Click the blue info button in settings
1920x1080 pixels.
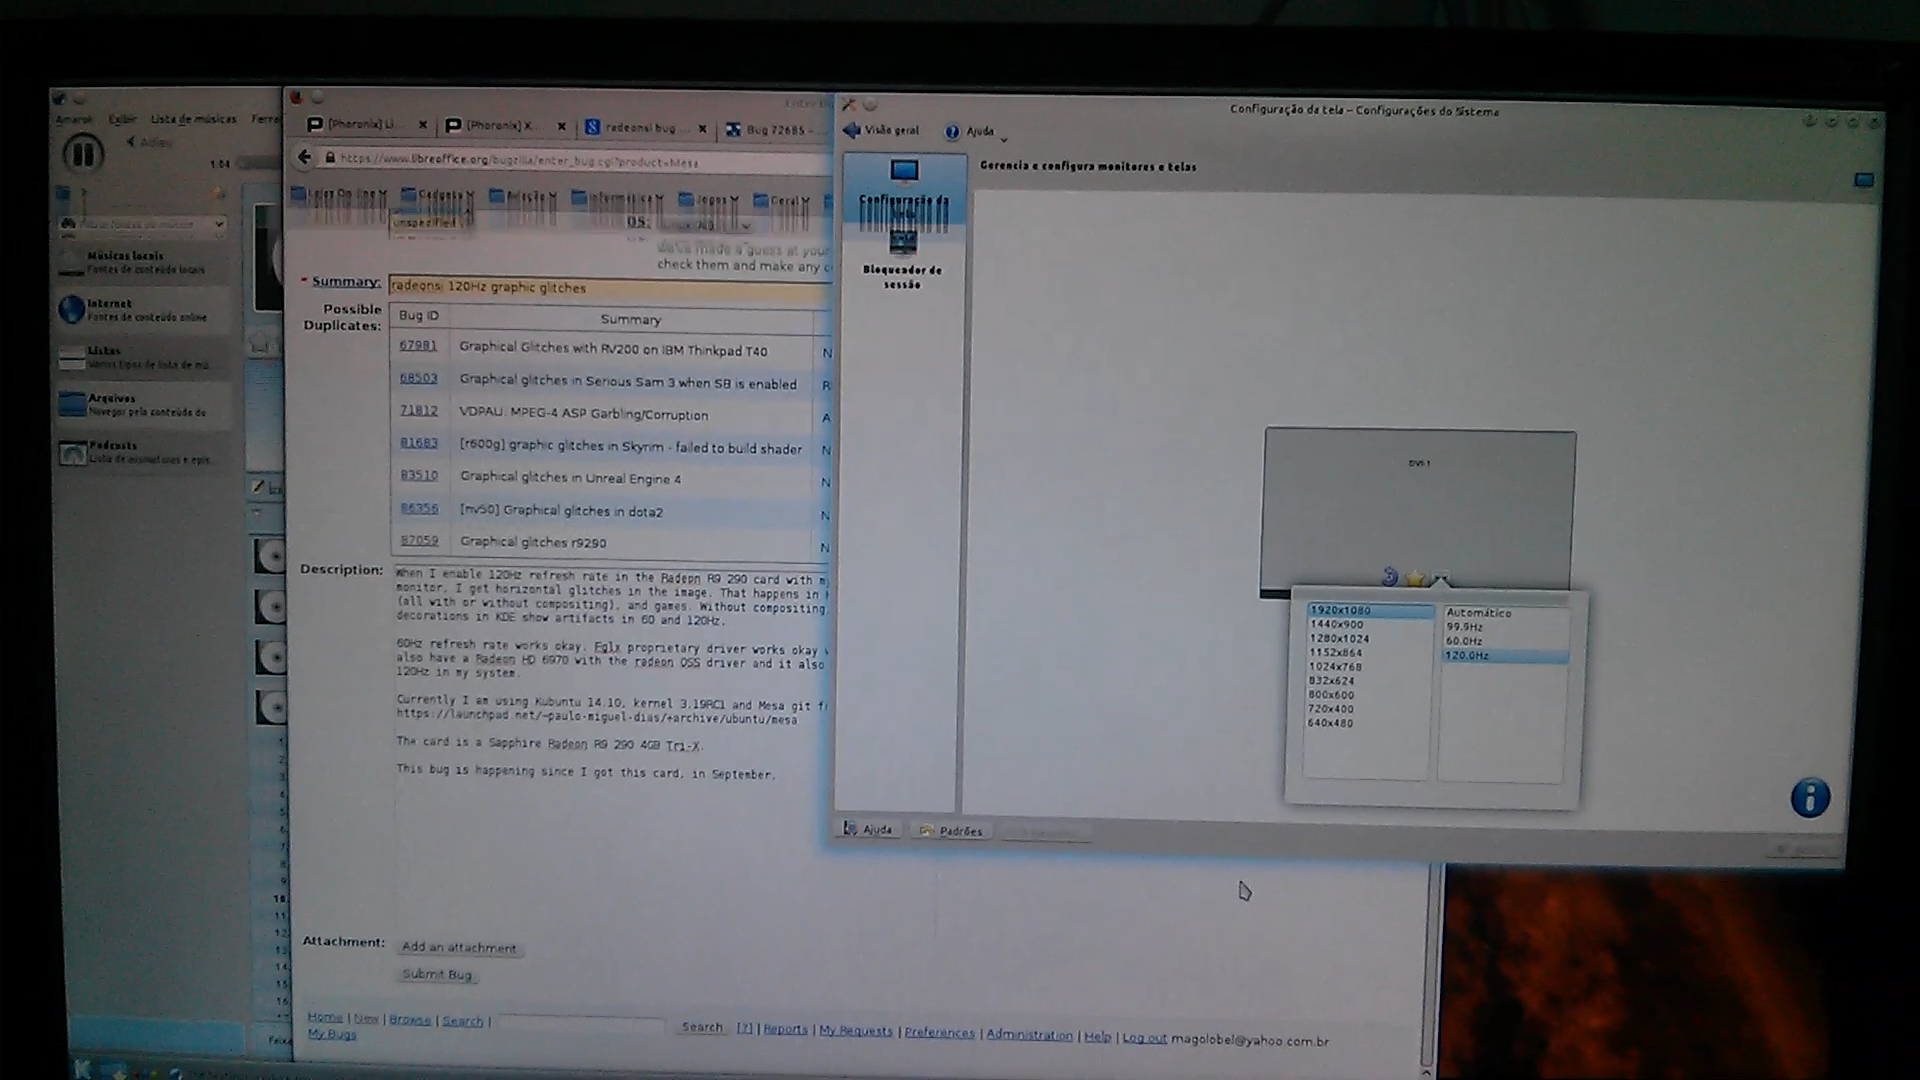[x=1809, y=798]
